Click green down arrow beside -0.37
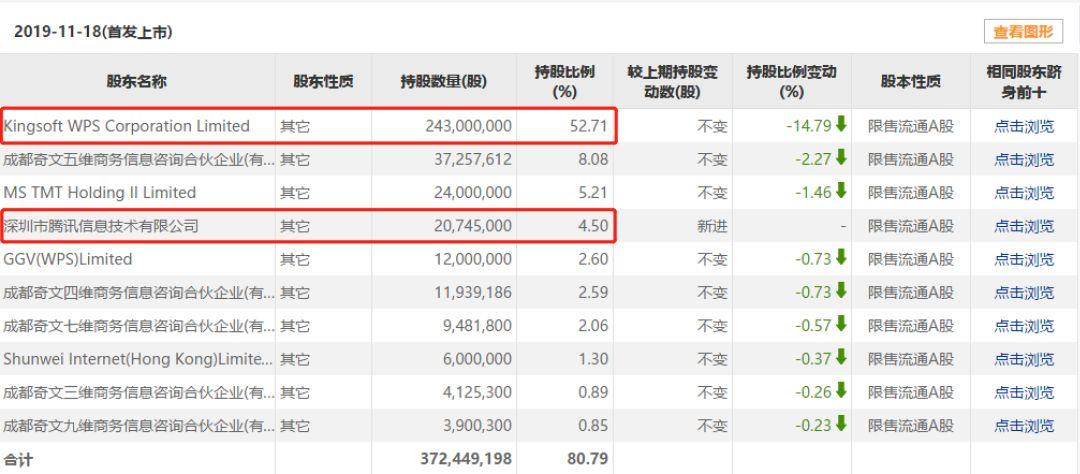 tap(841, 359)
